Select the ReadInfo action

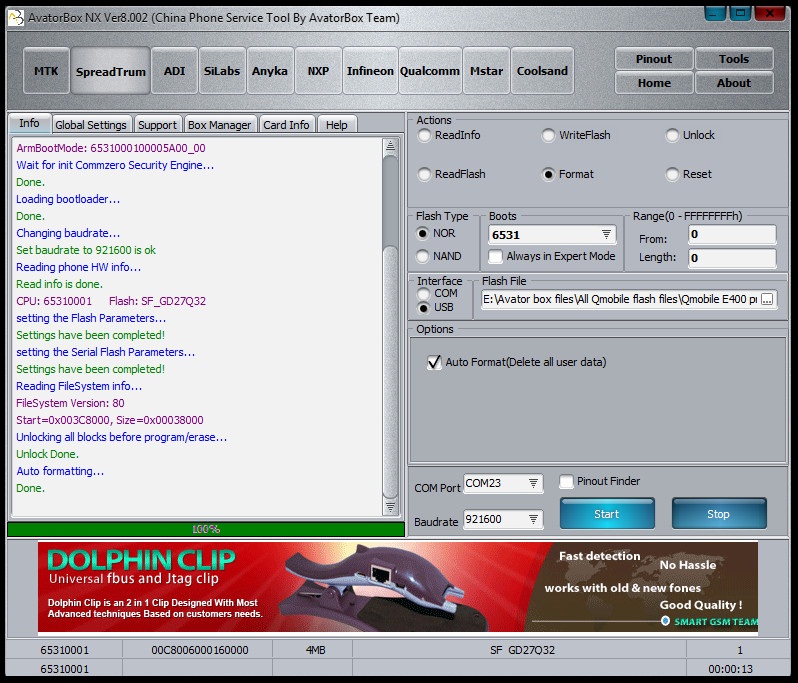coord(449,135)
